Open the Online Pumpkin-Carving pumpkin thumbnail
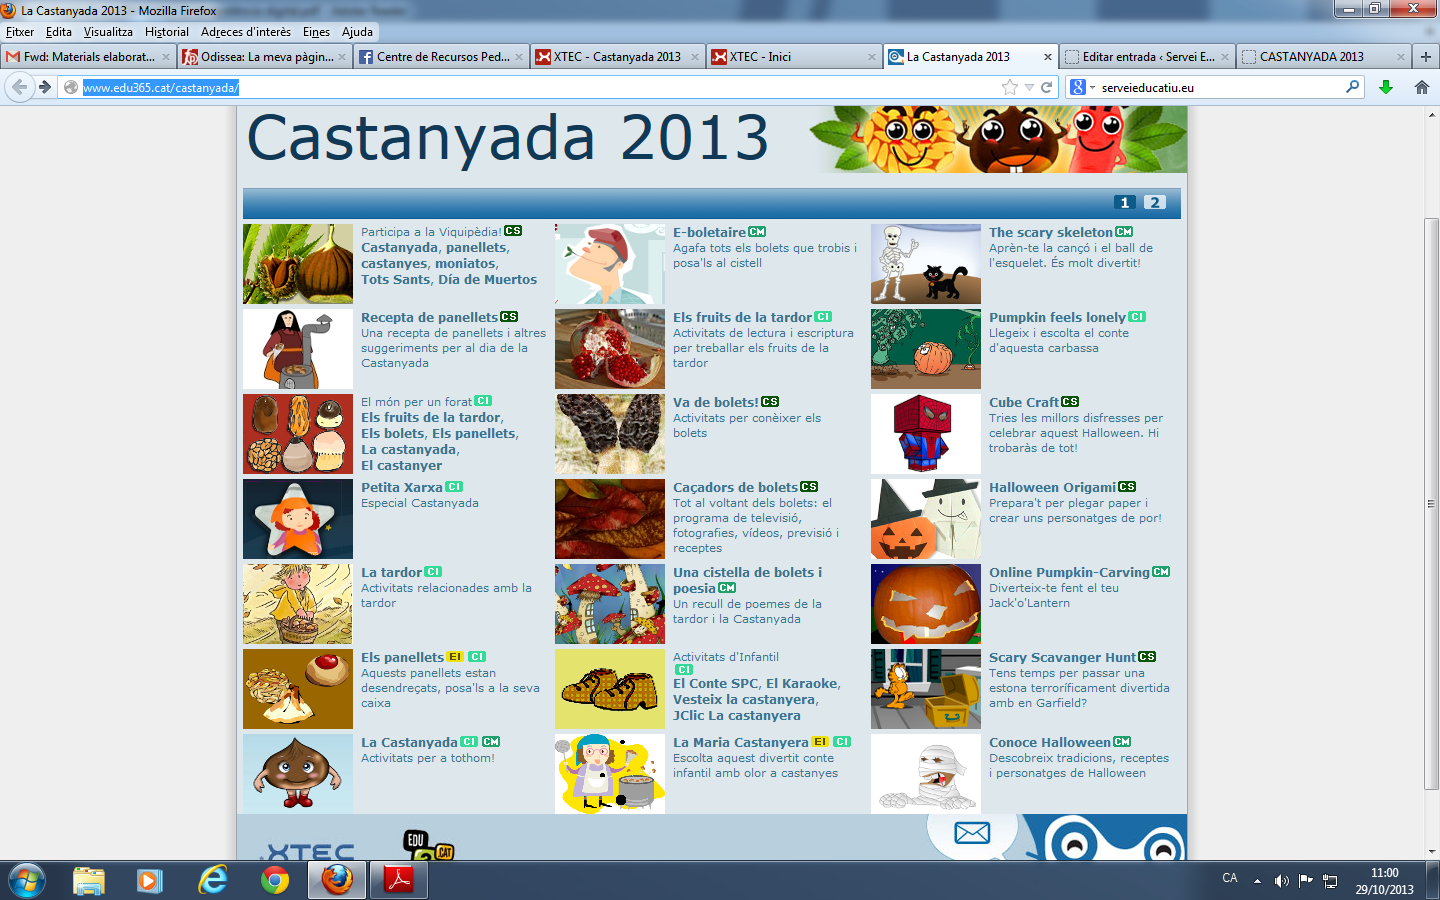The image size is (1440, 900). [x=925, y=604]
